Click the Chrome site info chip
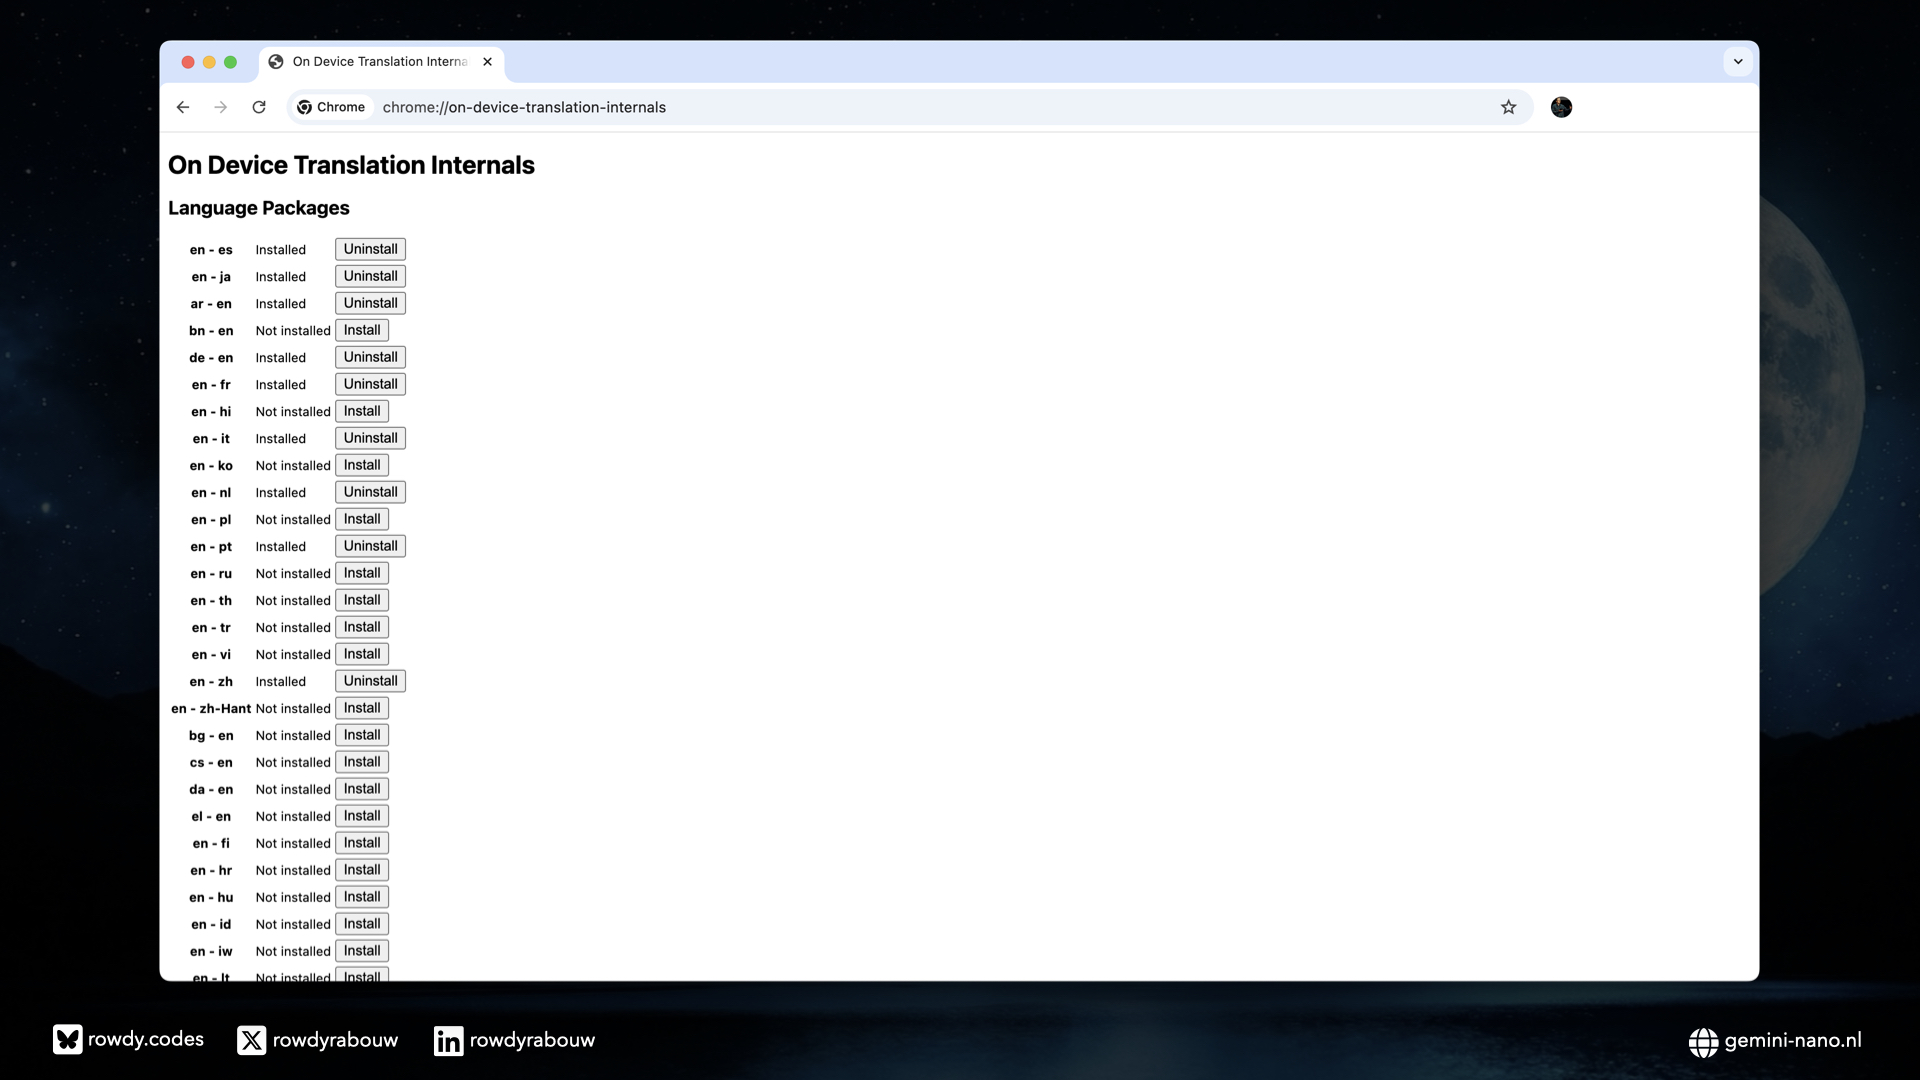Screen dimensions: 1920x1080 tap(331, 107)
